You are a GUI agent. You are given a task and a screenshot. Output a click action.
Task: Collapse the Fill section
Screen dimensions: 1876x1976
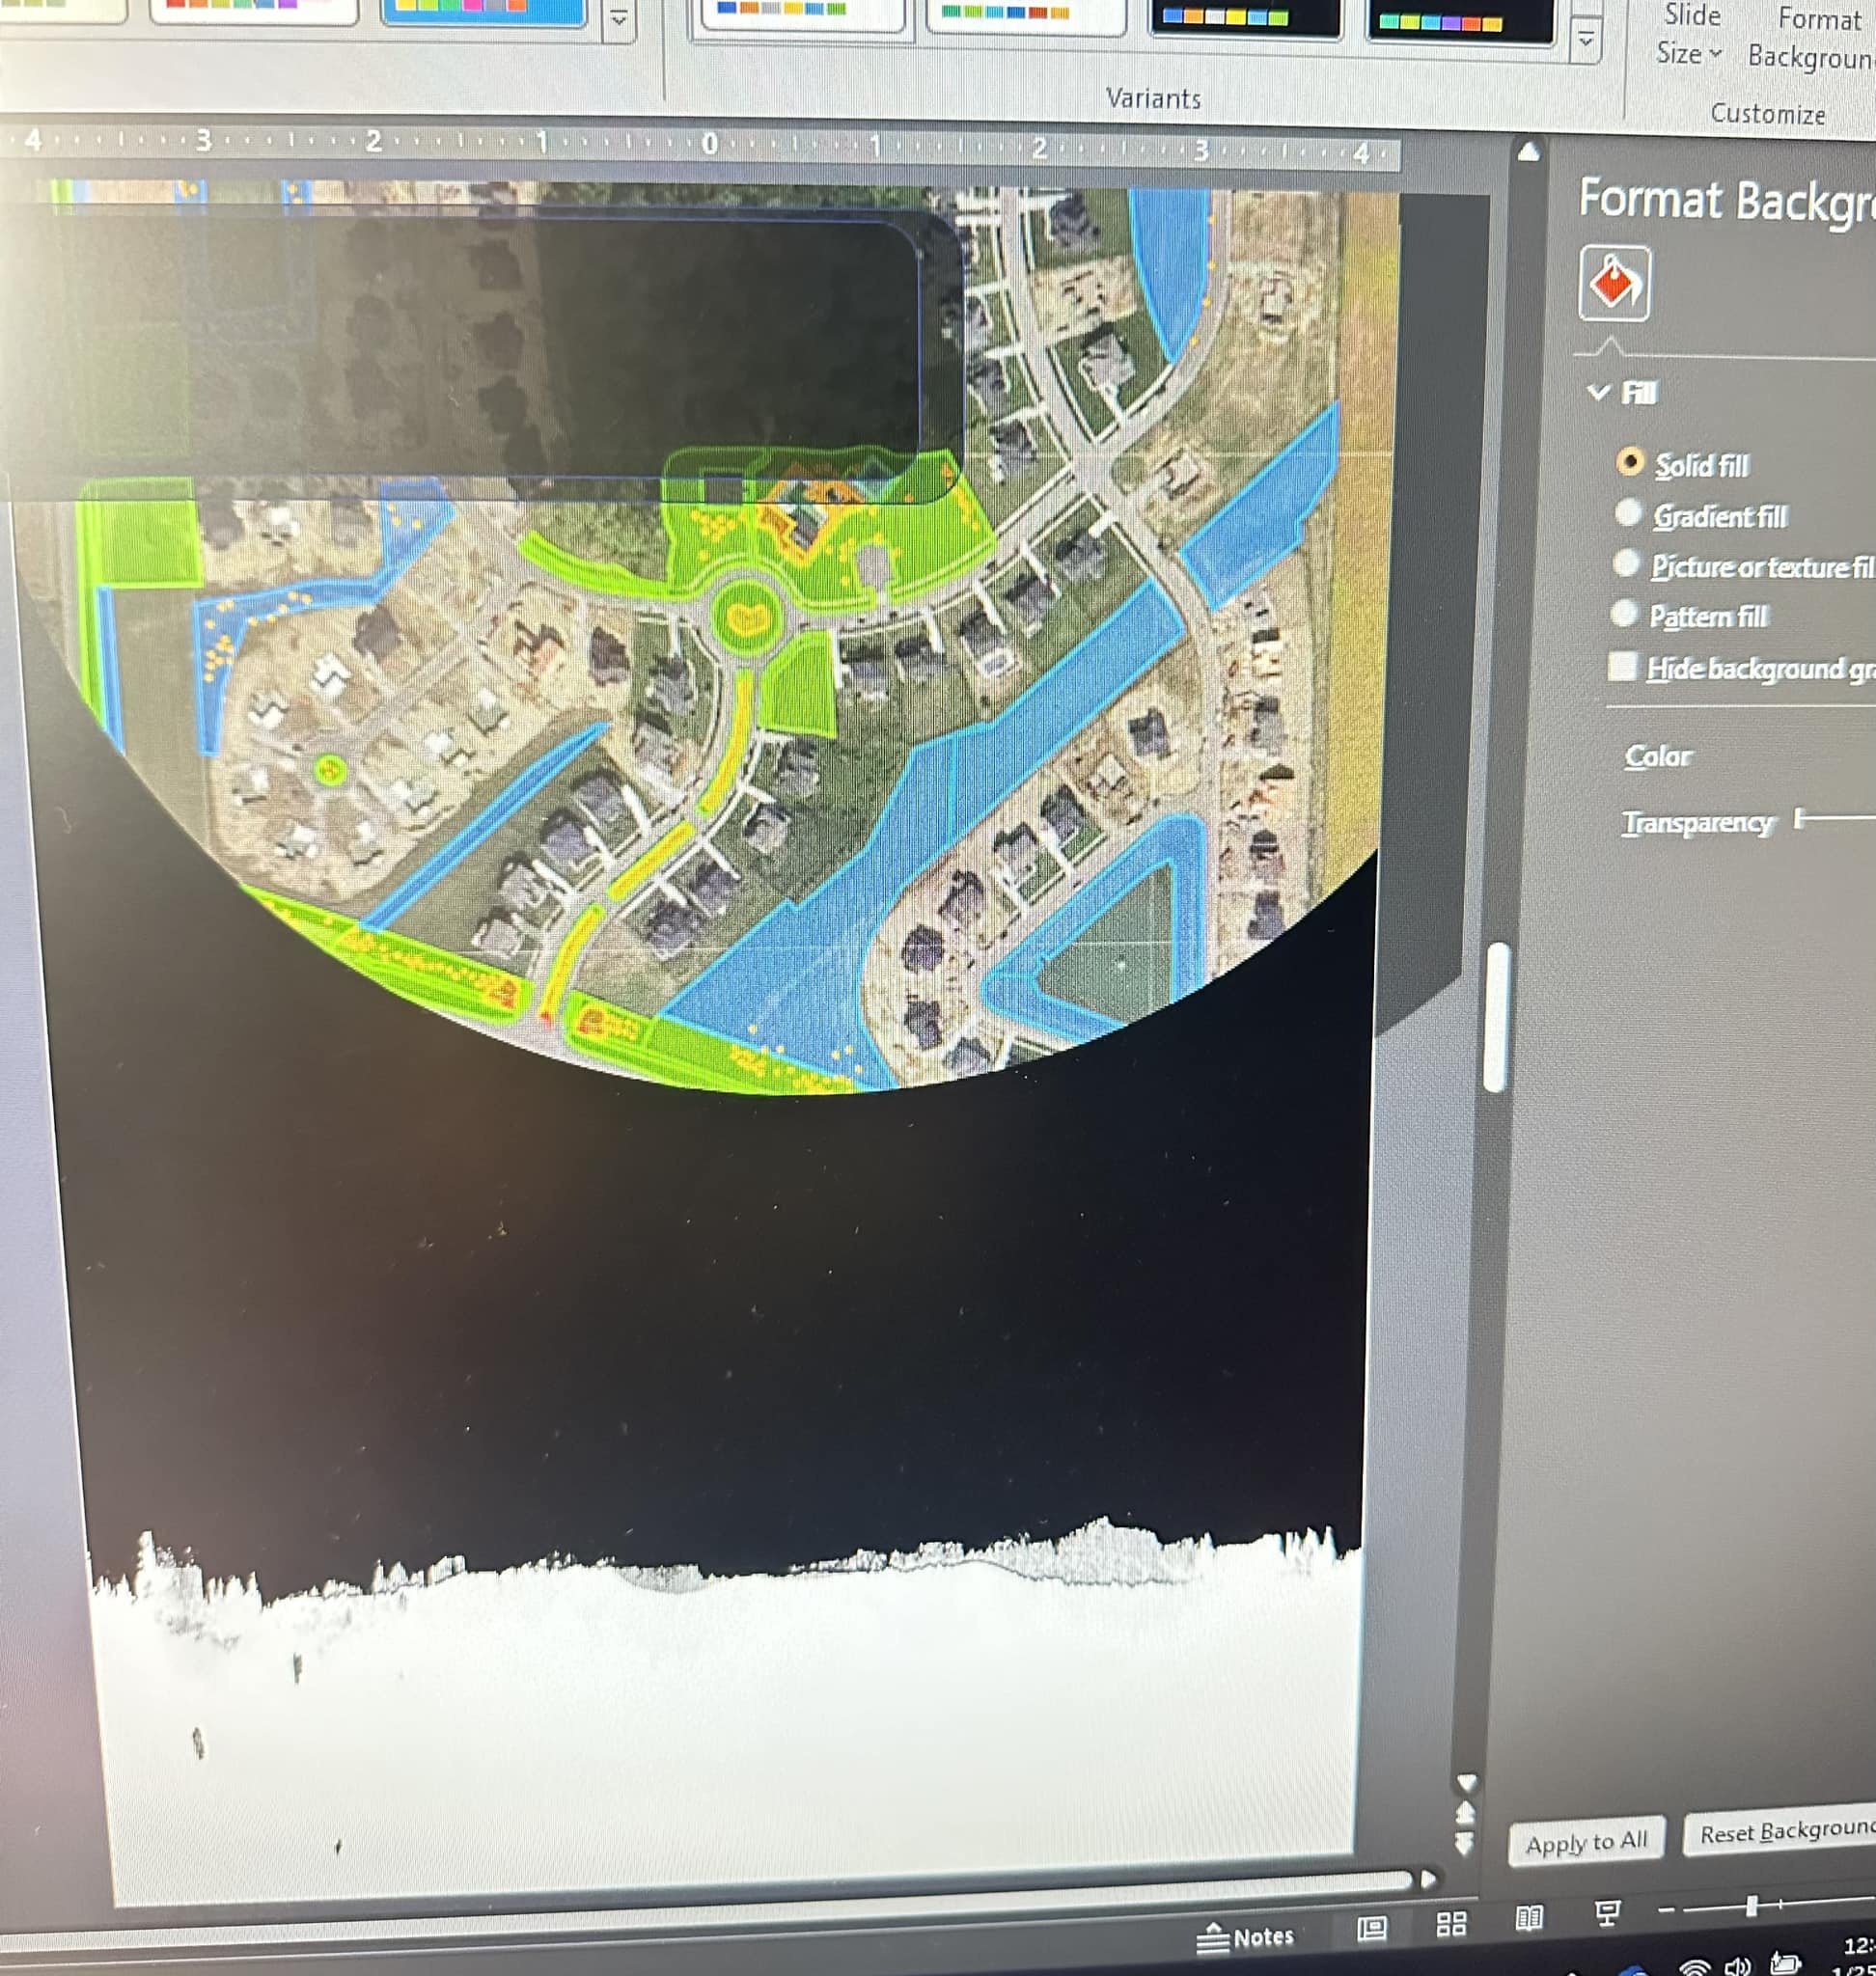[x=1598, y=392]
